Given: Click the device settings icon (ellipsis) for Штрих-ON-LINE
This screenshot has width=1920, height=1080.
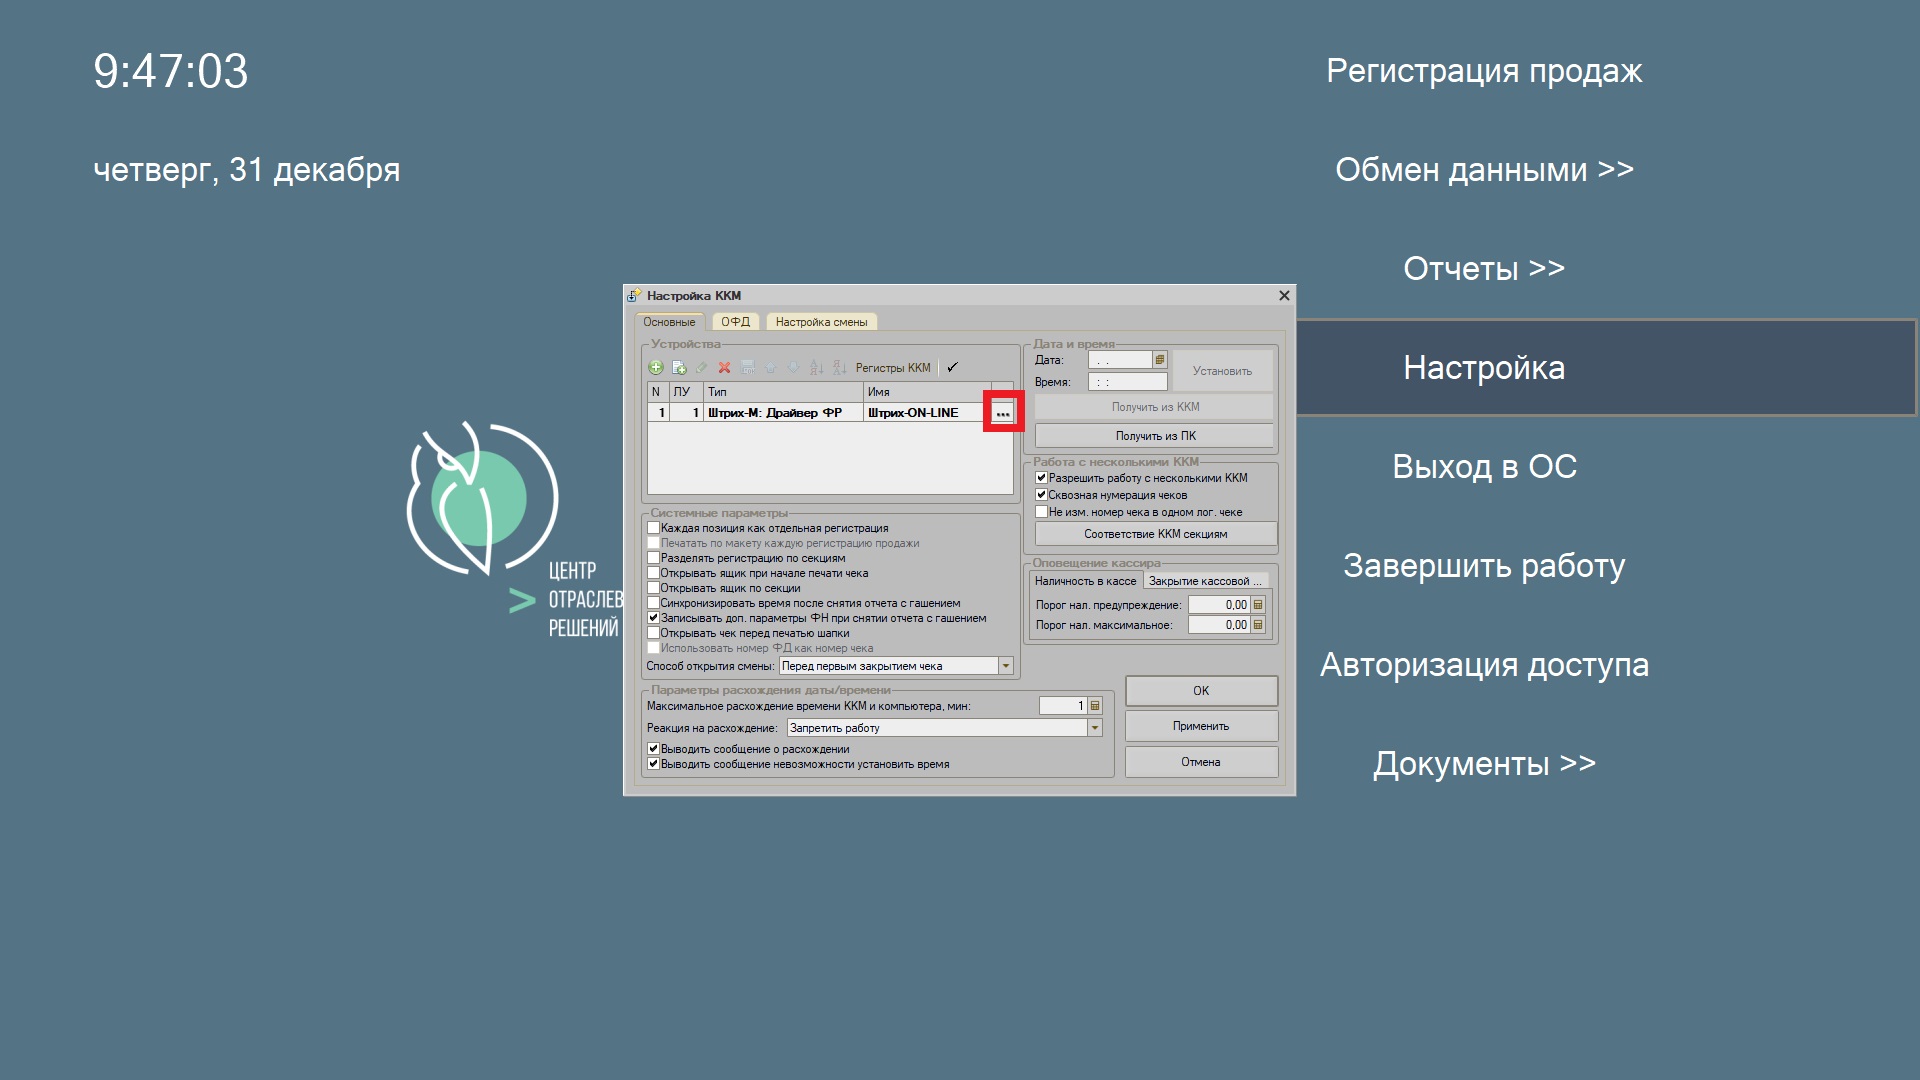Looking at the screenshot, I should (x=1001, y=411).
